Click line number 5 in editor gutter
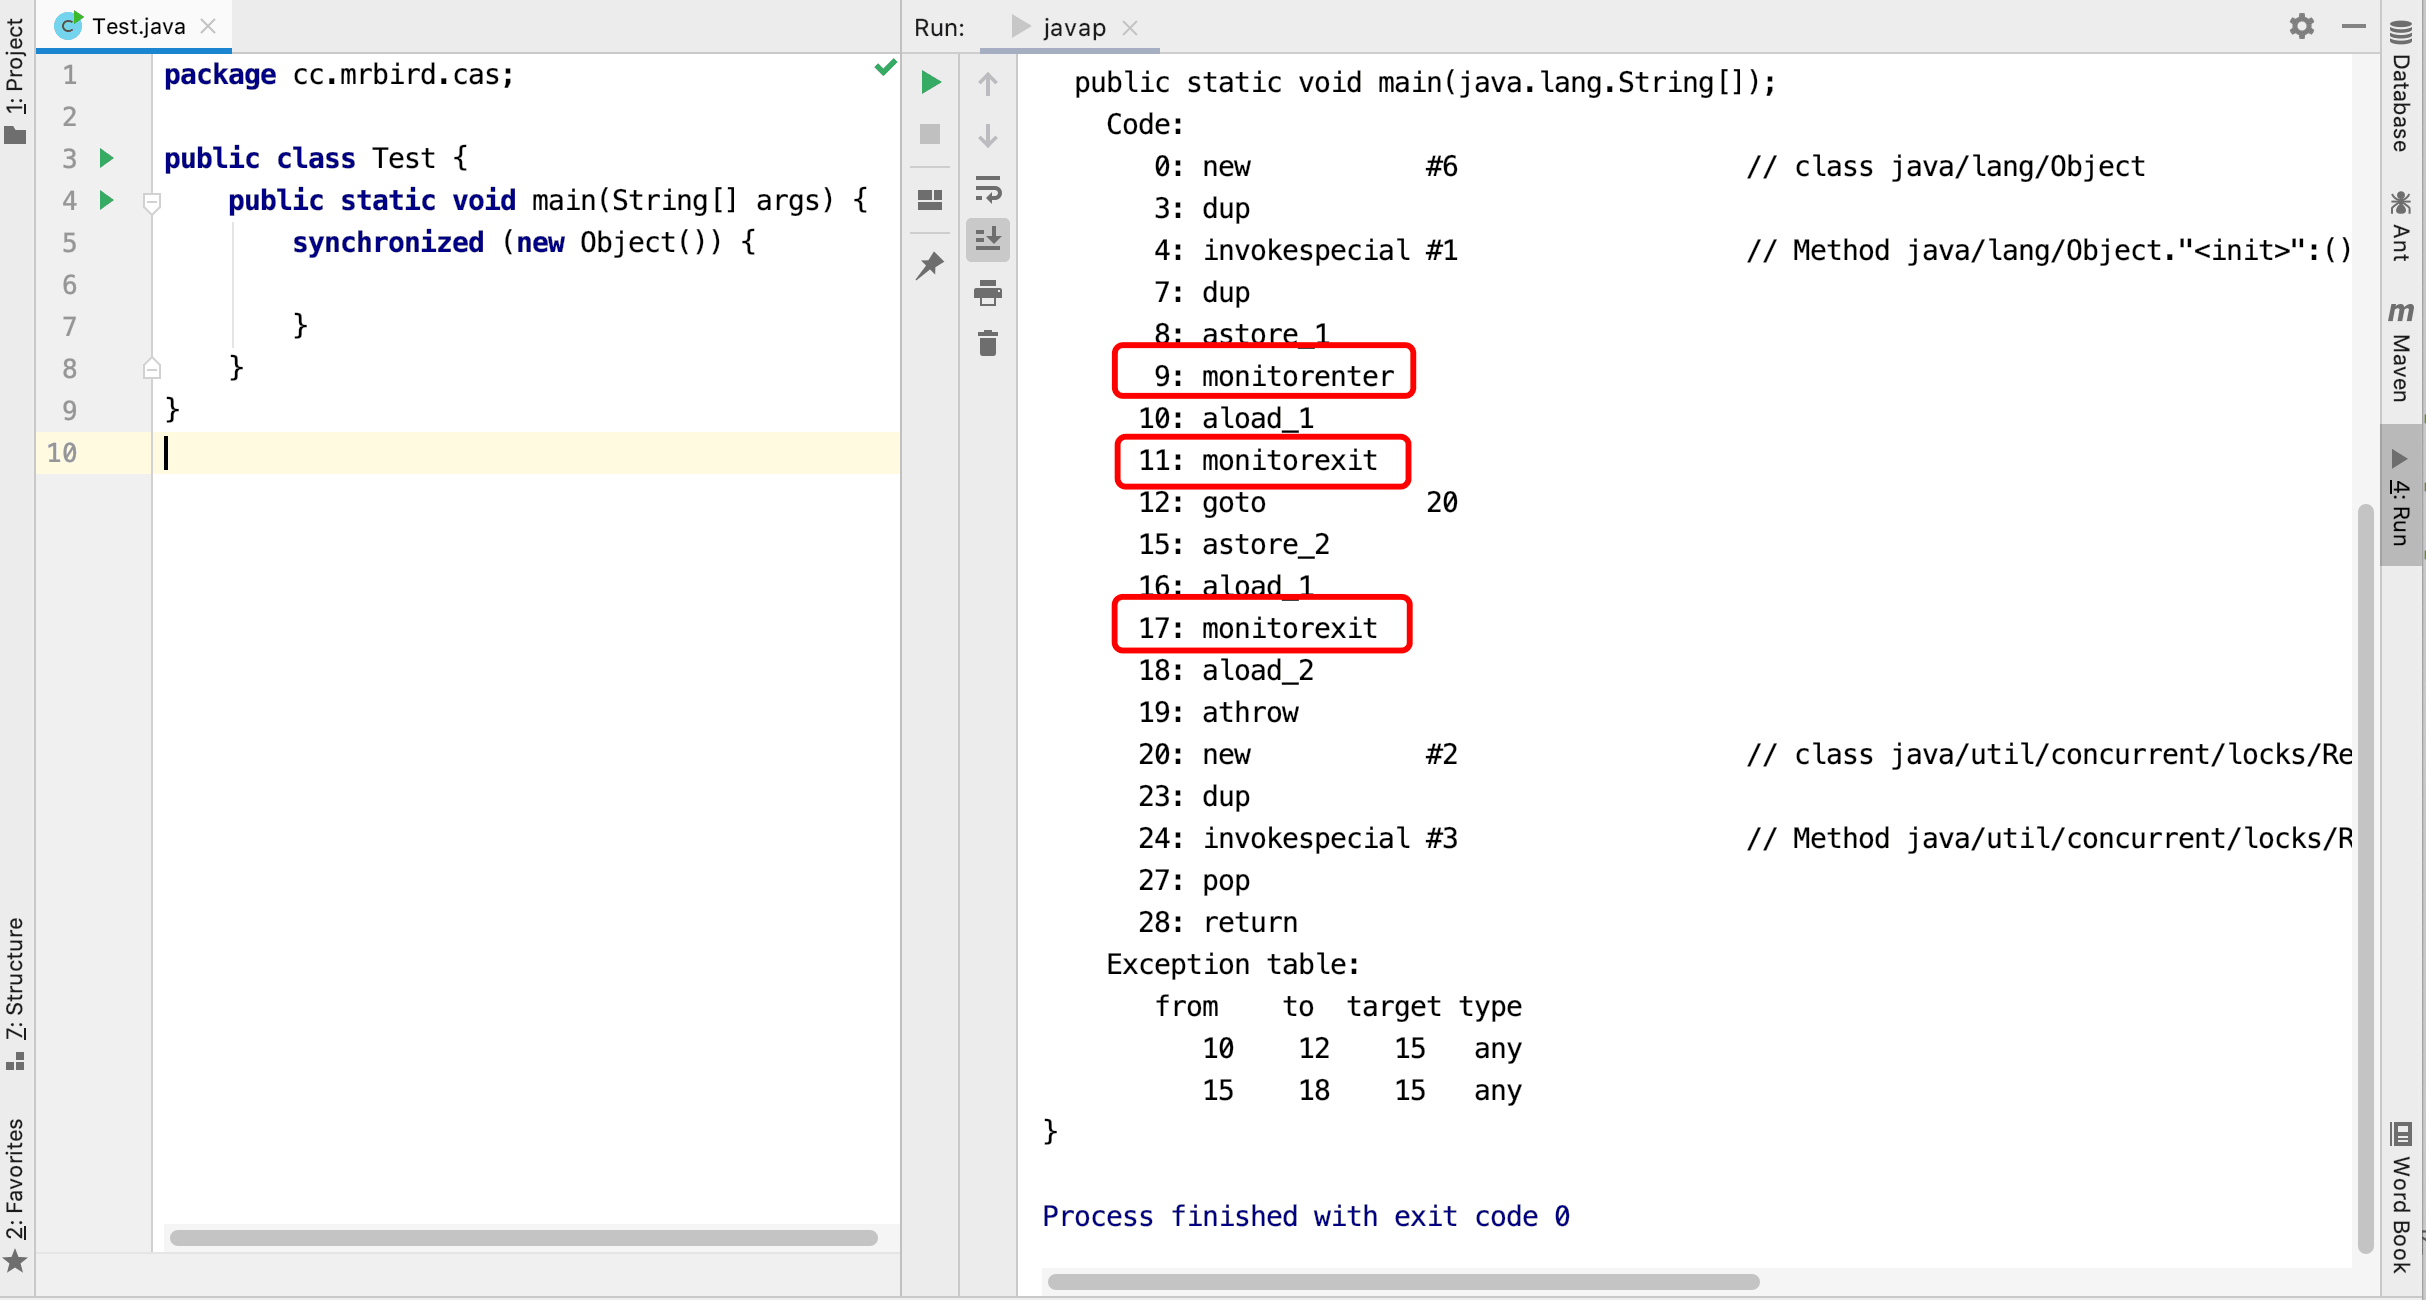The height and width of the screenshot is (1300, 2426). pyautogui.click(x=69, y=243)
